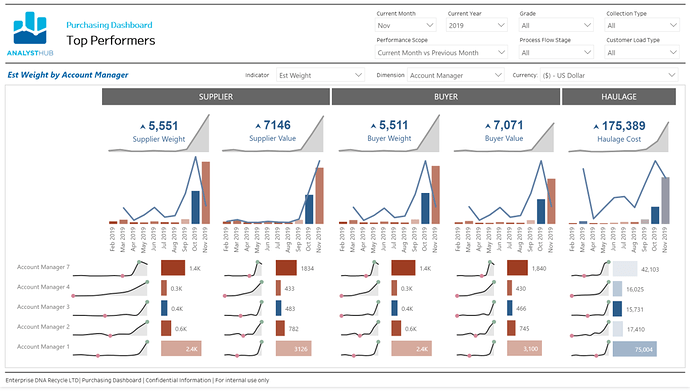Expand the Grade filter dropdown

(x=556, y=26)
